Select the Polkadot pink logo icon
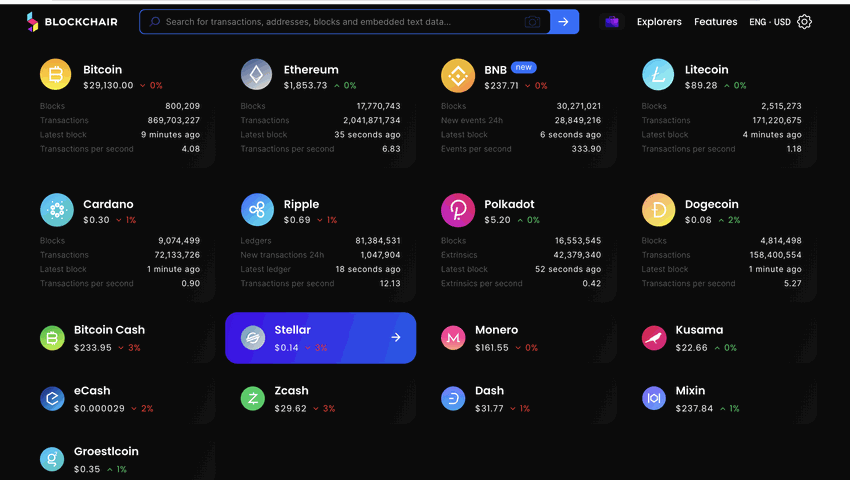This screenshot has height=480, width=850. pos(458,209)
